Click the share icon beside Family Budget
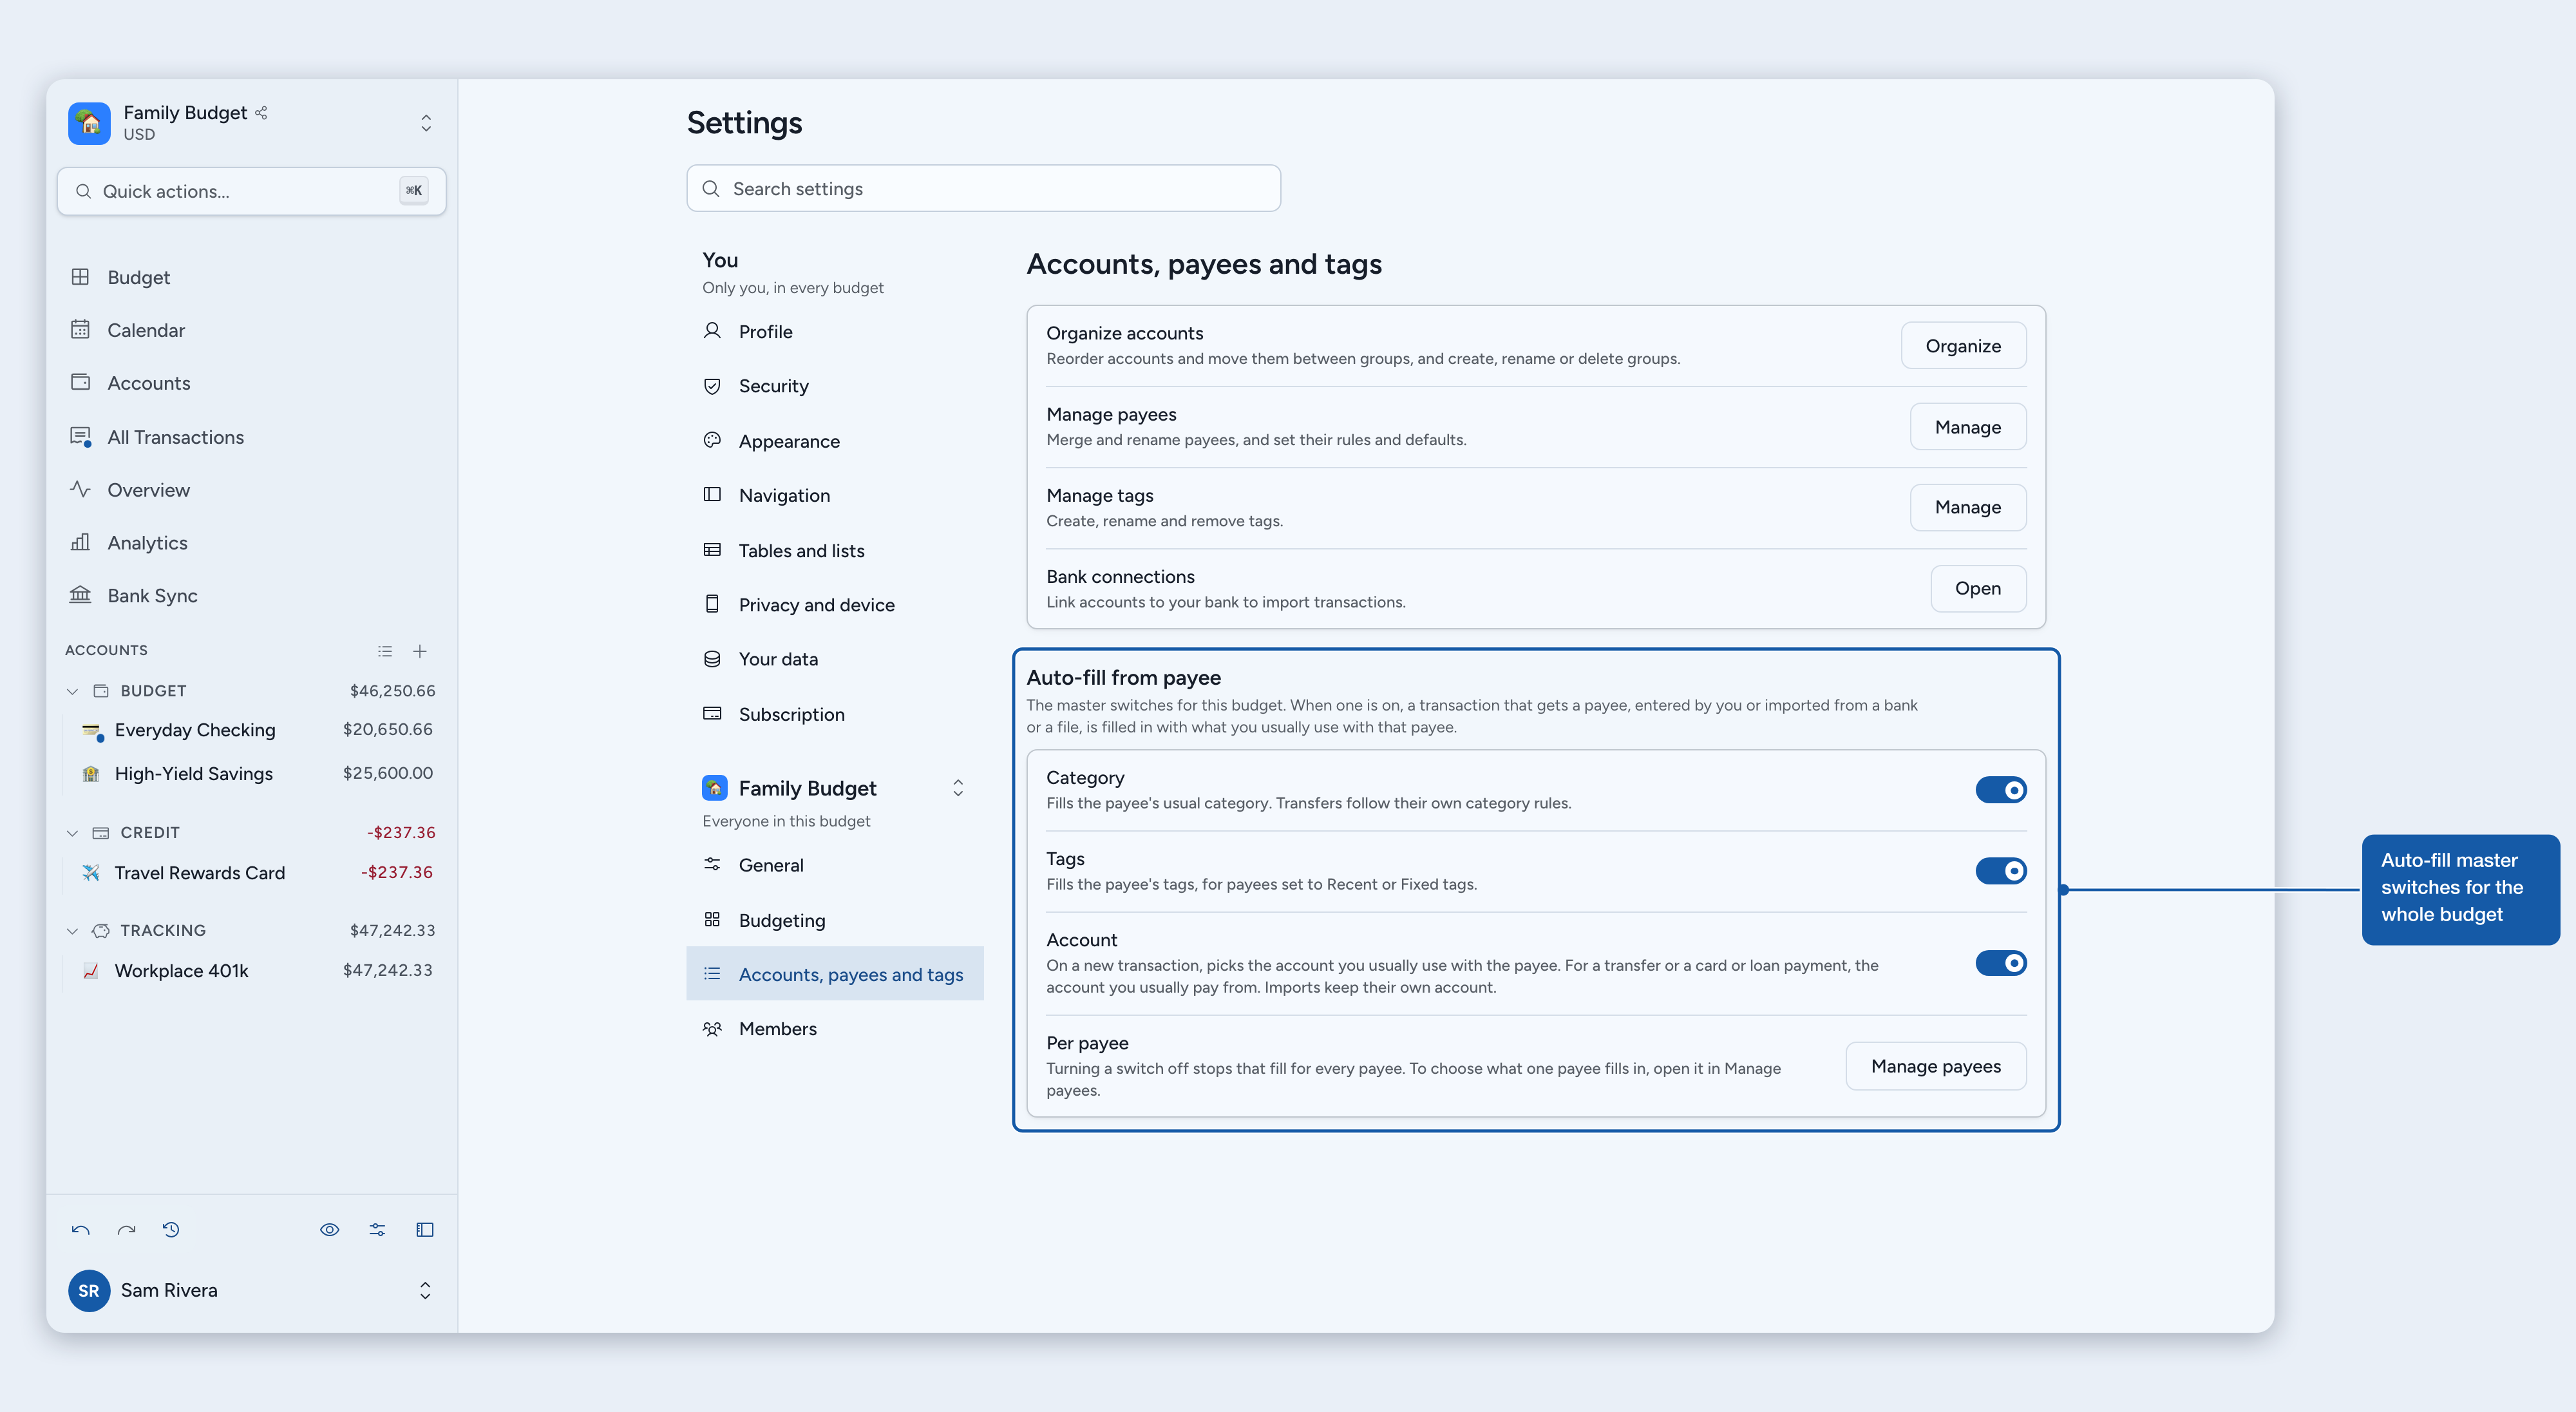The width and height of the screenshot is (2576, 1412). 261,113
